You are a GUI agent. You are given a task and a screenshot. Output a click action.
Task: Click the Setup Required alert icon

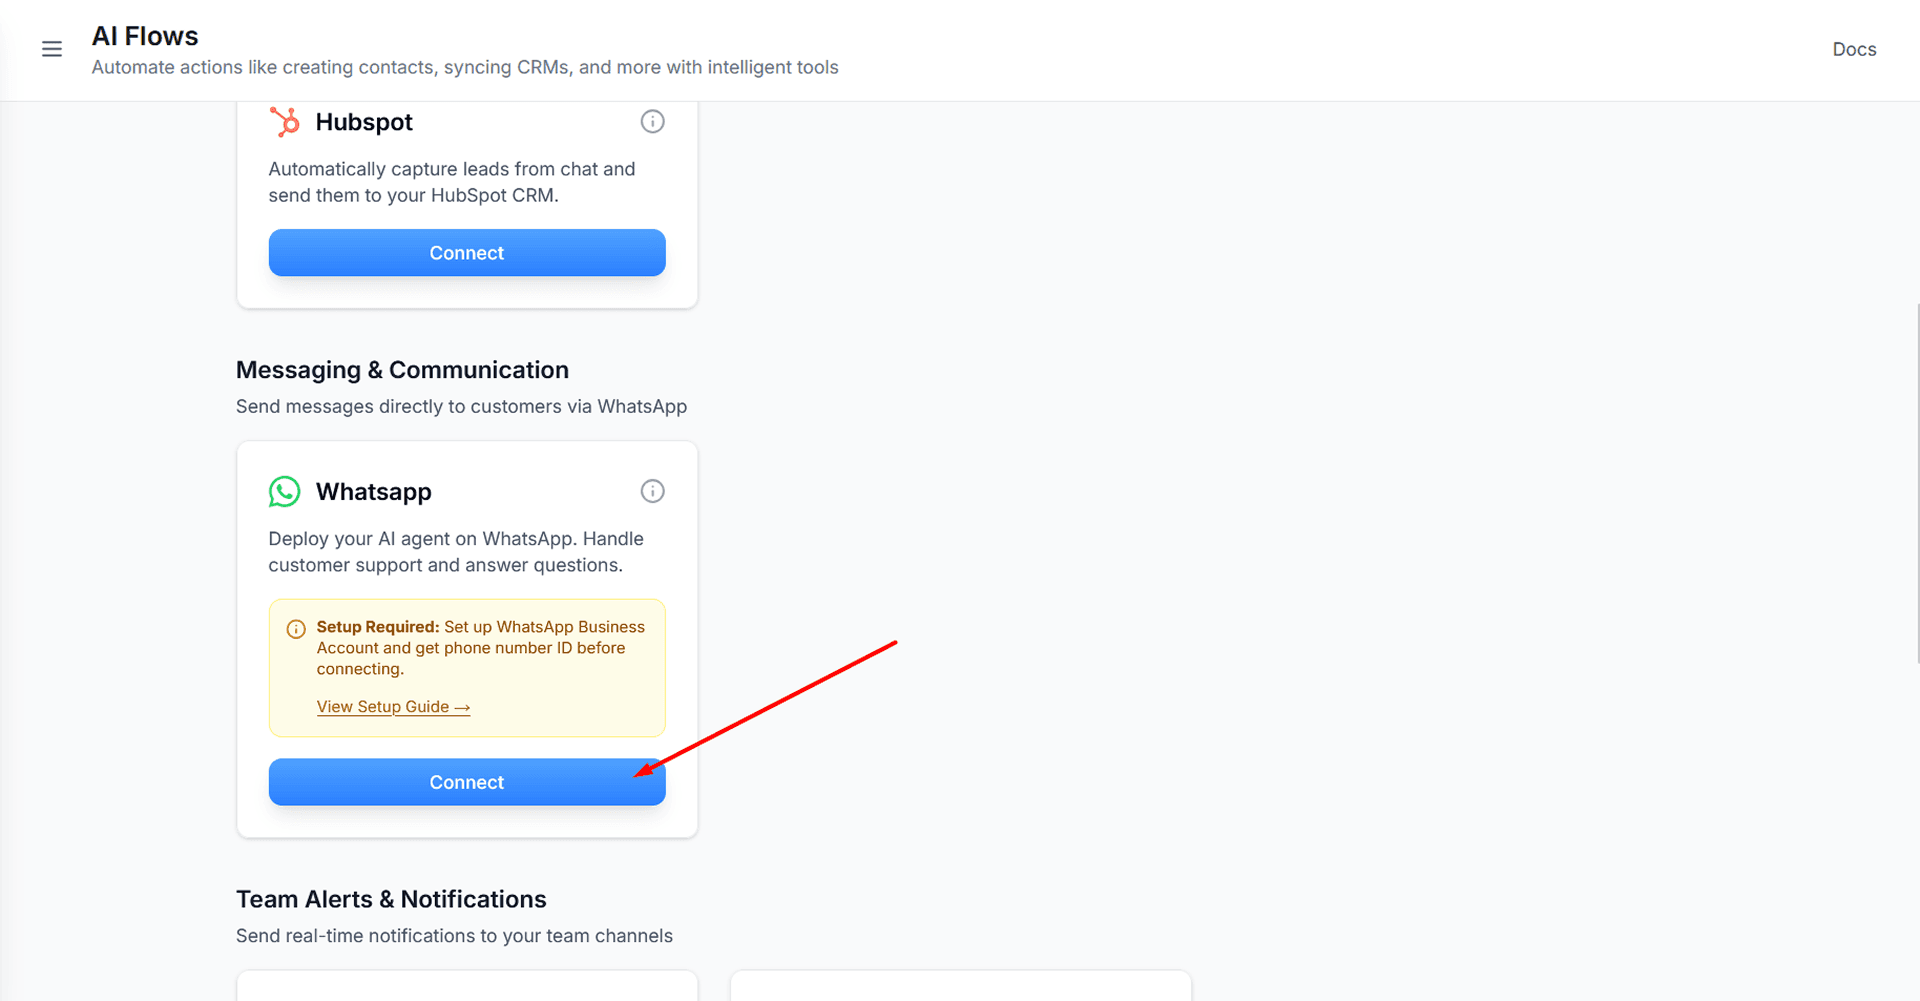pos(296,629)
